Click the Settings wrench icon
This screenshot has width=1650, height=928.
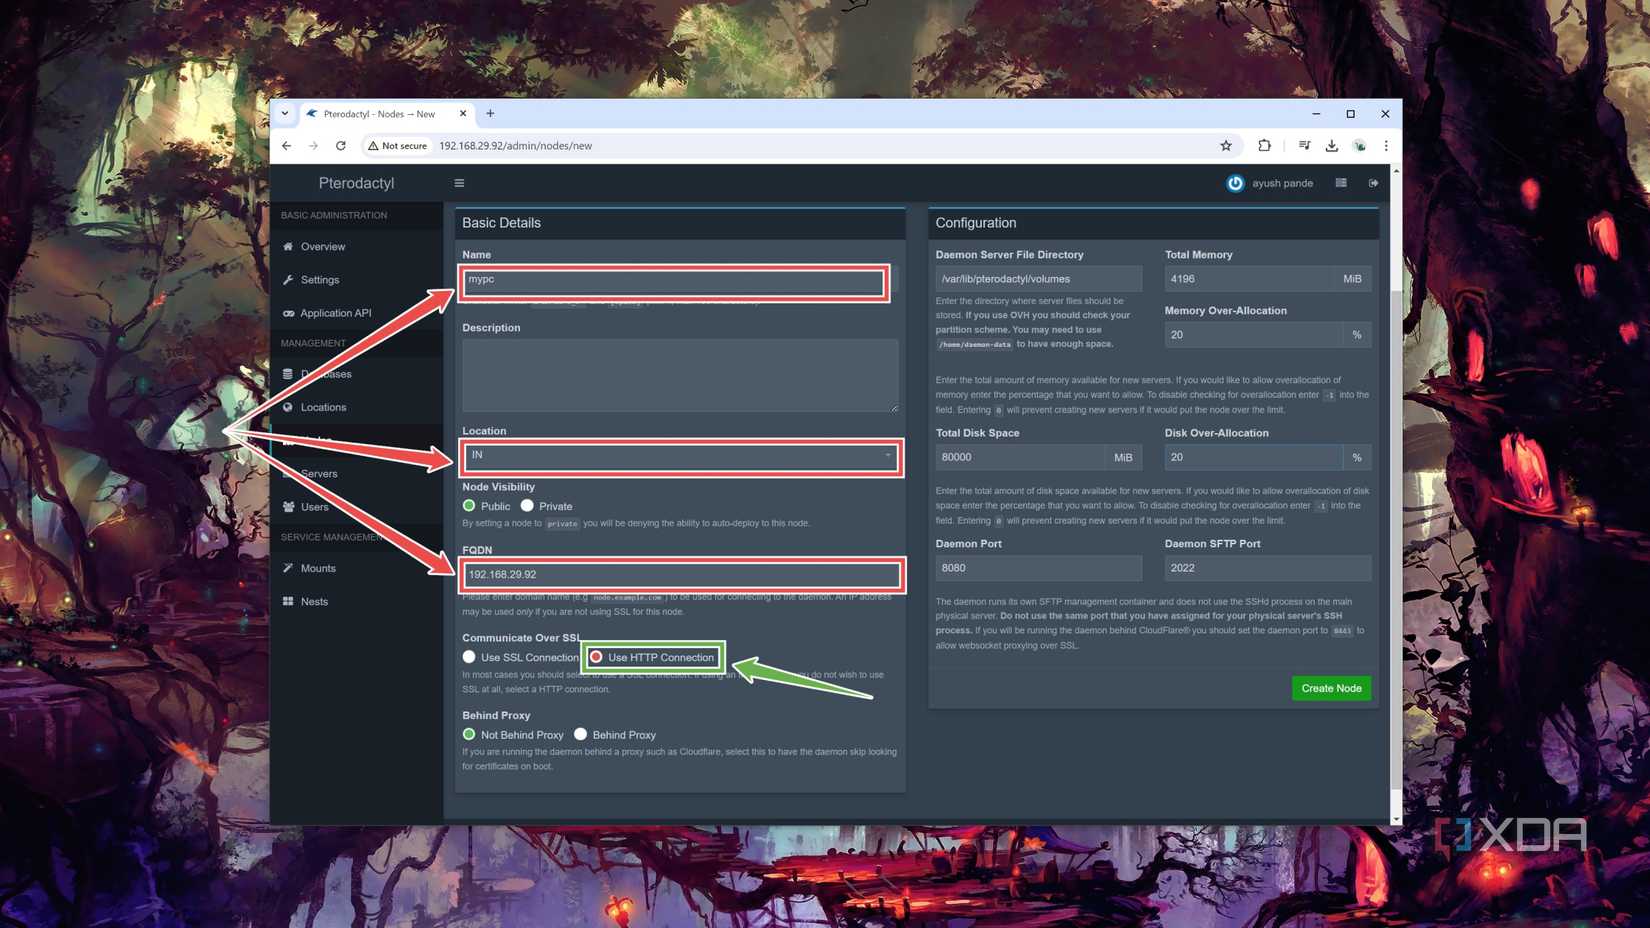[x=288, y=280]
